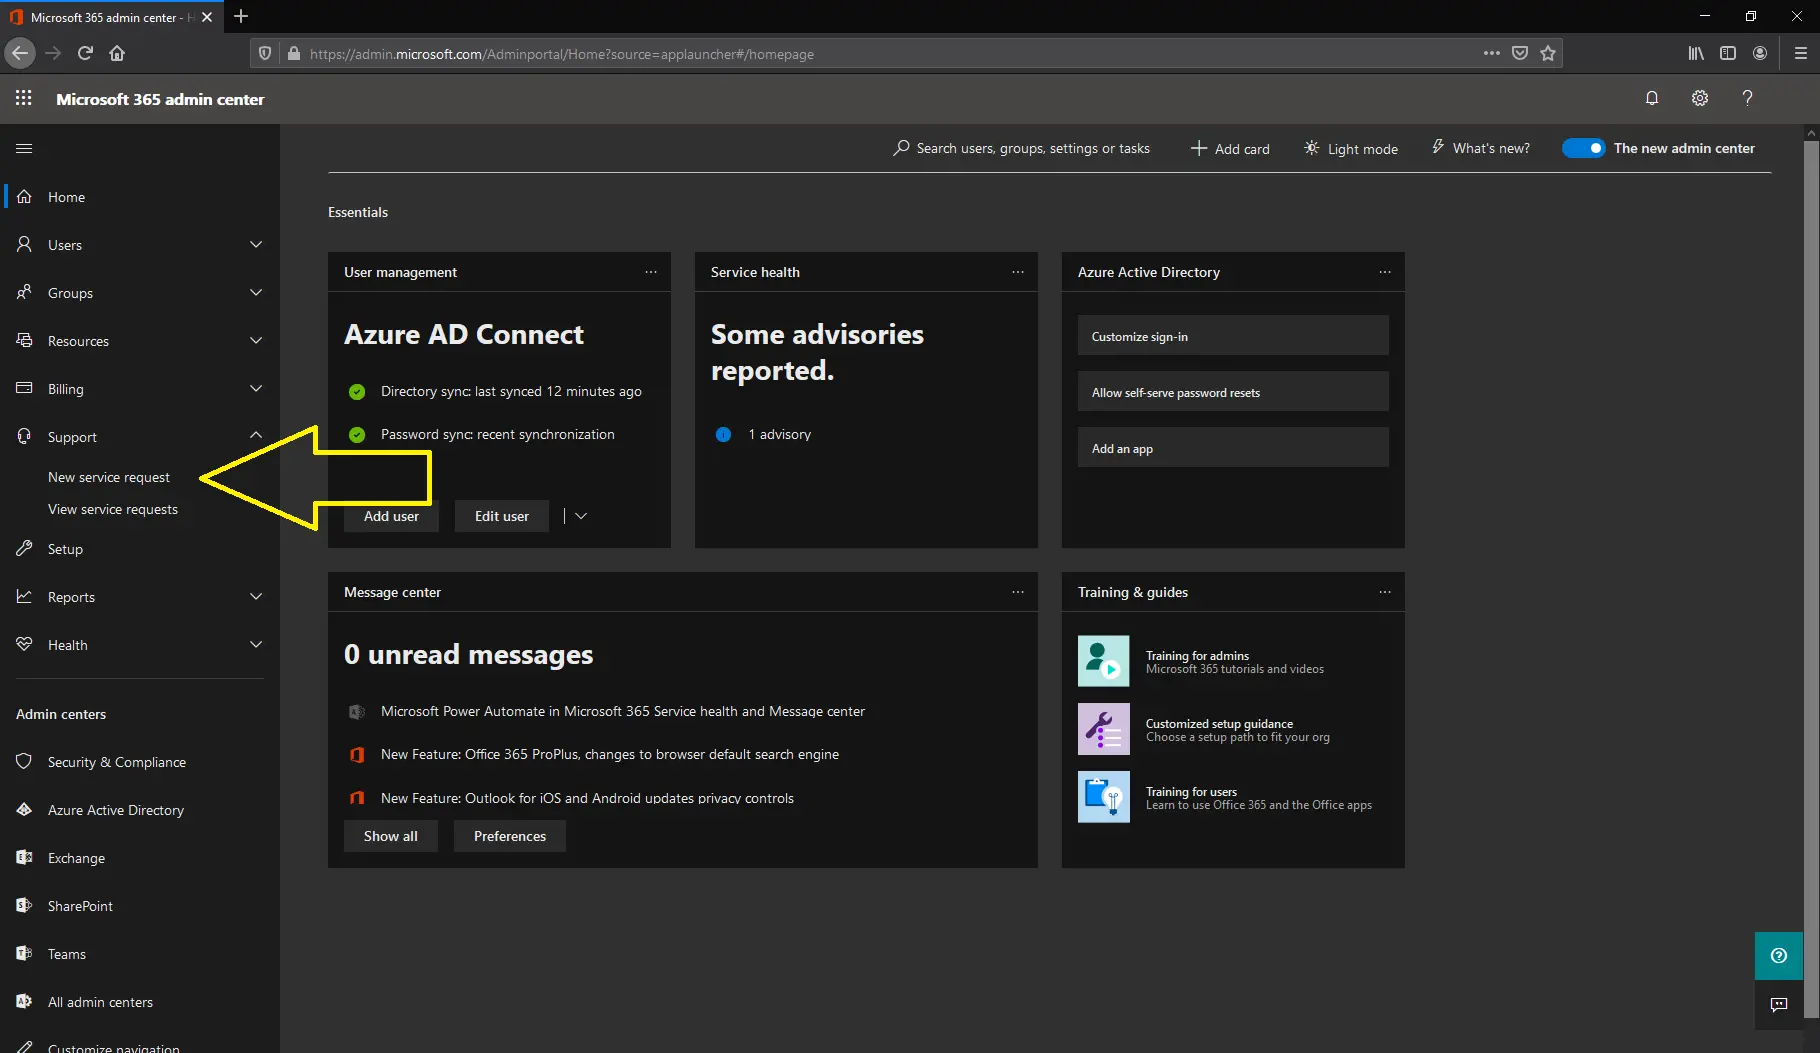This screenshot has width=1820, height=1053.
Task: Click the SharePoint admin center icon
Action: [x=25, y=905]
